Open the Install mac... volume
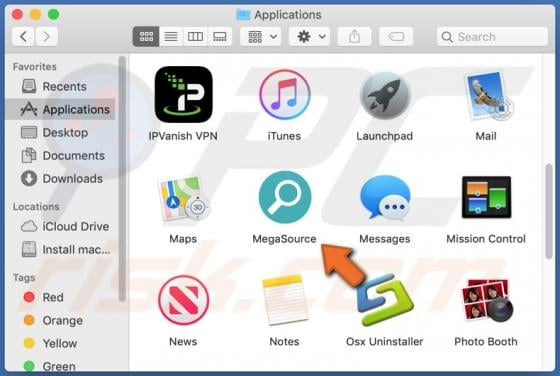The height and width of the screenshot is (376, 560). [60, 250]
